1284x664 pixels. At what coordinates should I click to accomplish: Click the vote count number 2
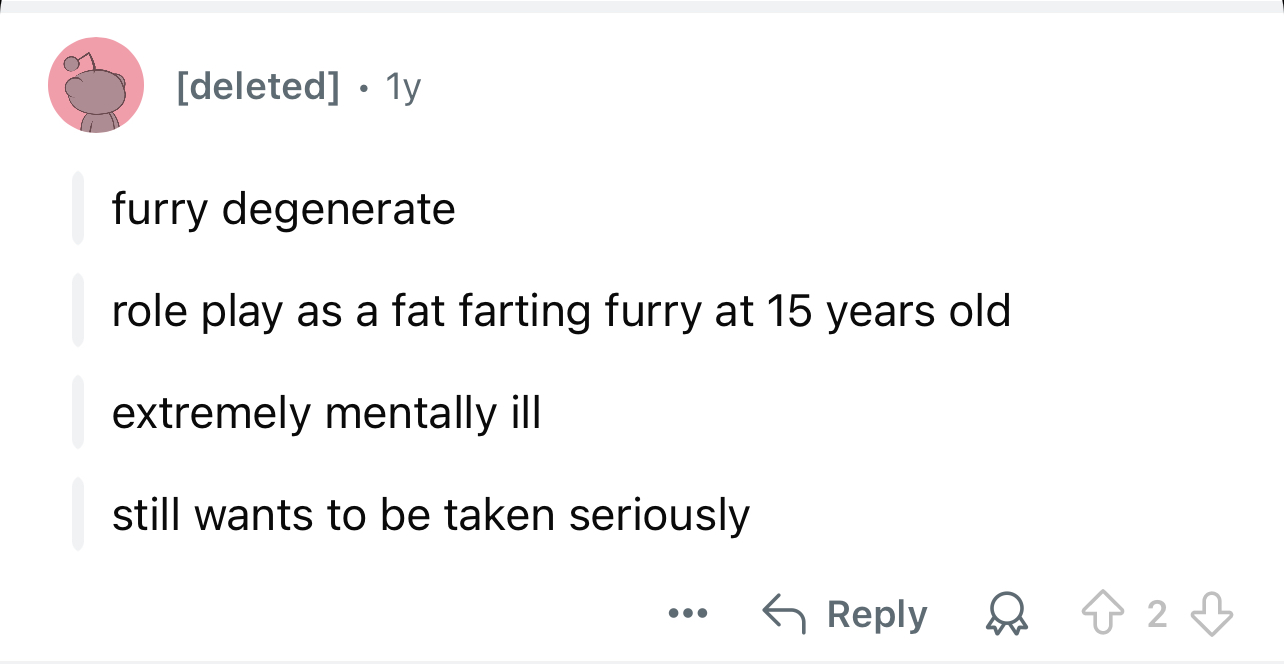click(1157, 614)
